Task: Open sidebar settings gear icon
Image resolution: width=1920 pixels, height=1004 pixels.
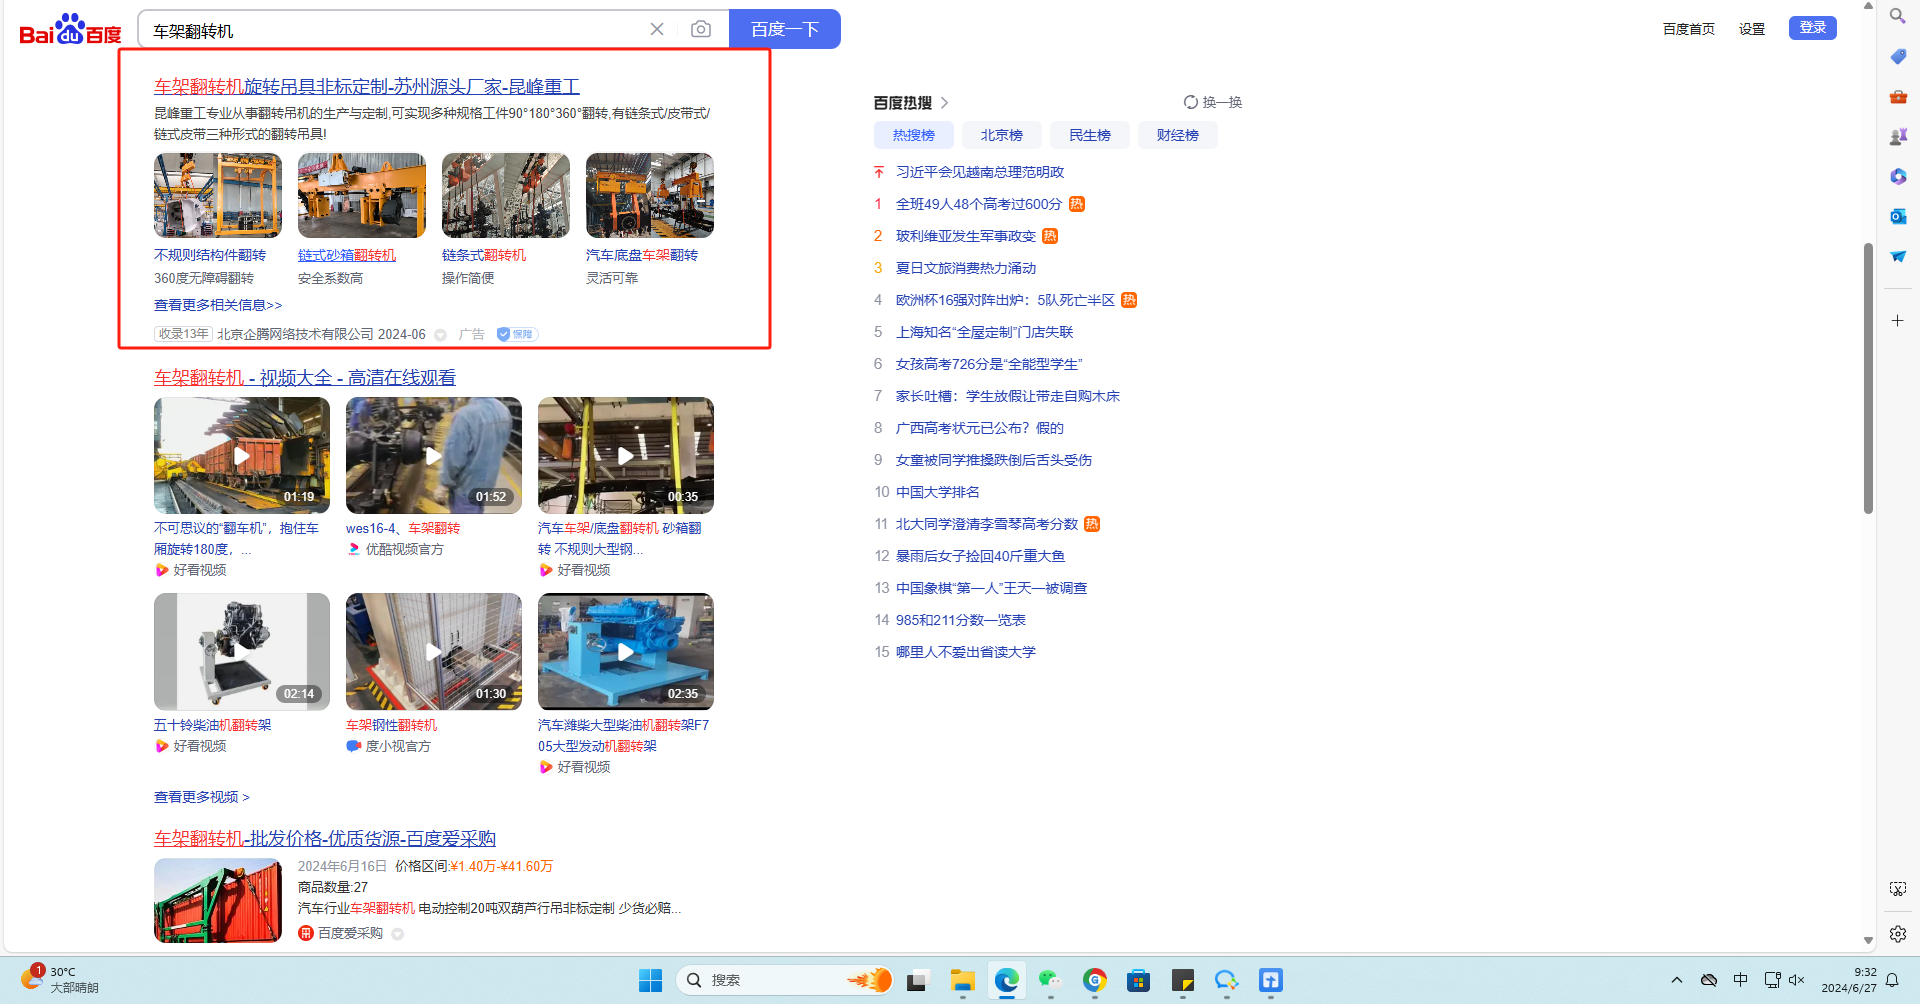Action: [1898, 933]
